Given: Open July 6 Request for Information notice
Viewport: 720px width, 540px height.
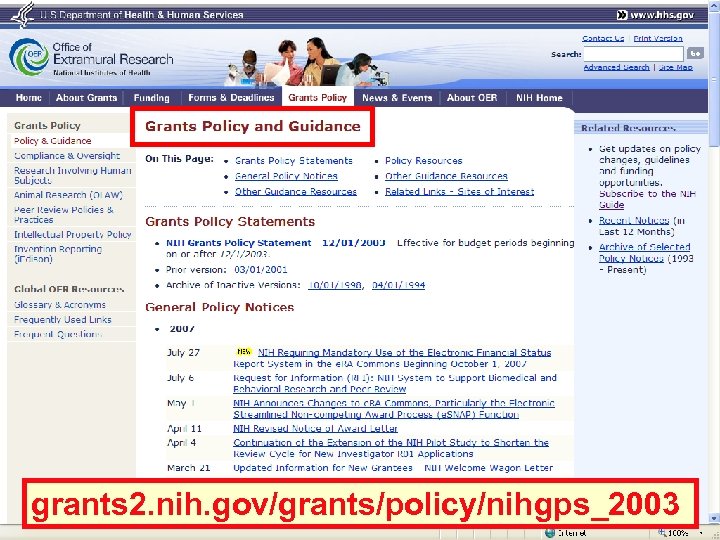Looking at the screenshot, I should coord(395,383).
